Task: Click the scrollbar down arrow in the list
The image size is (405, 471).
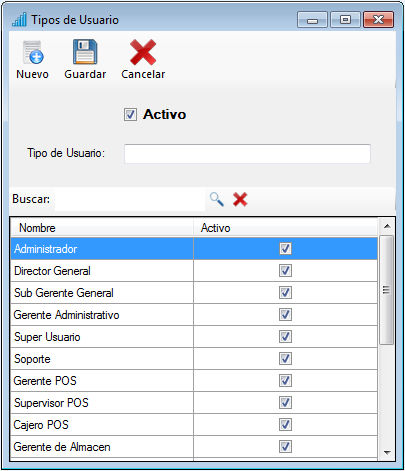Action: pyautogui.click(x=387, y=452)
